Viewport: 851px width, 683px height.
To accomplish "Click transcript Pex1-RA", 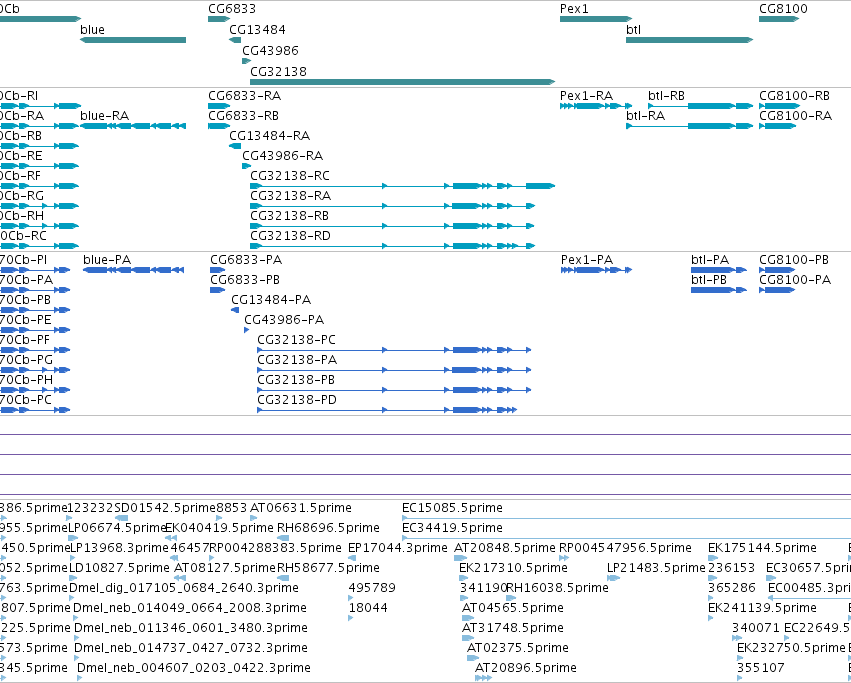I will point(596,106).
